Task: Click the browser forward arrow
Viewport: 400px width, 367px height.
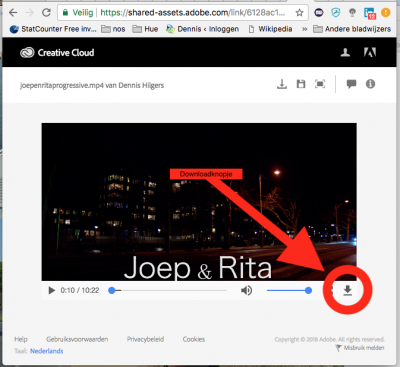Action: pyautogui.click(x=30, y=13)
